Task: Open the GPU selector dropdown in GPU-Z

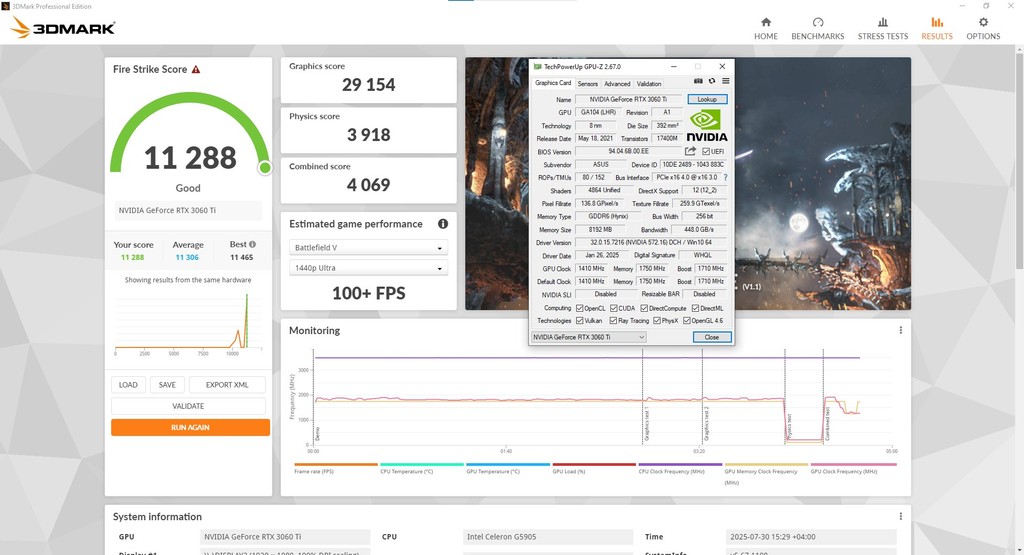Action: (588, 337)
